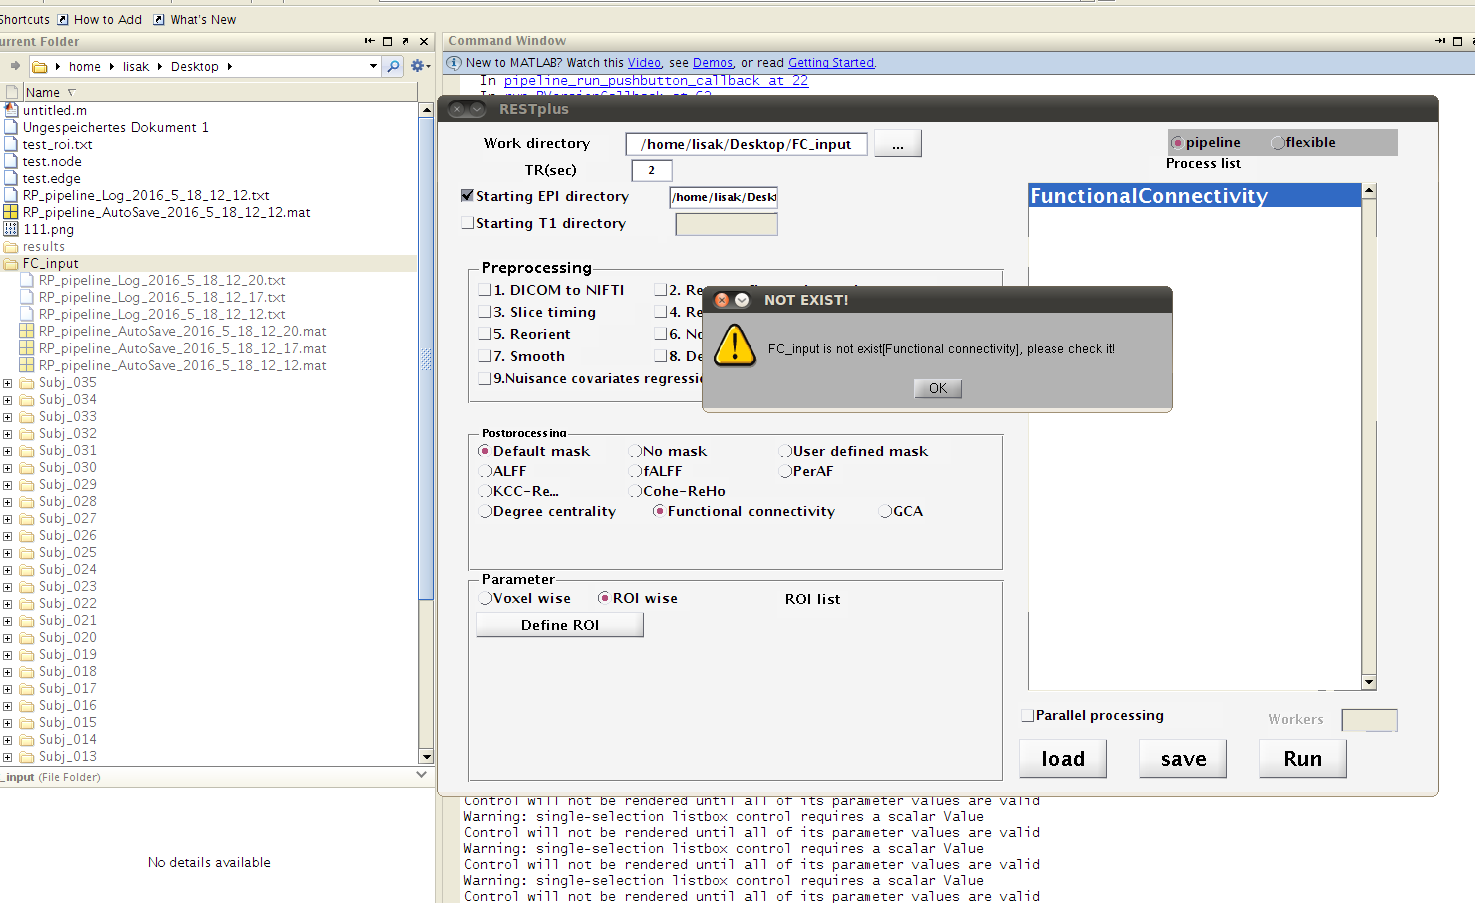Select the Degree centrality option
Image resolution: width=1475 pixels, height=903 pixels.
pos(485,511)
